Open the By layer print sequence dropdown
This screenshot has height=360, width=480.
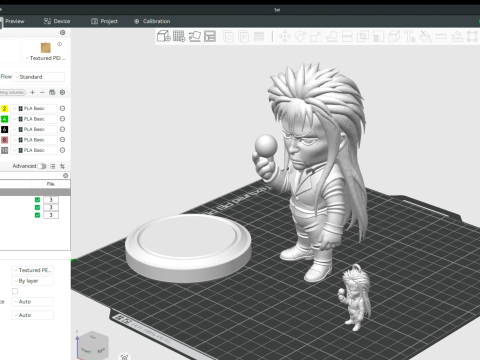32,281
